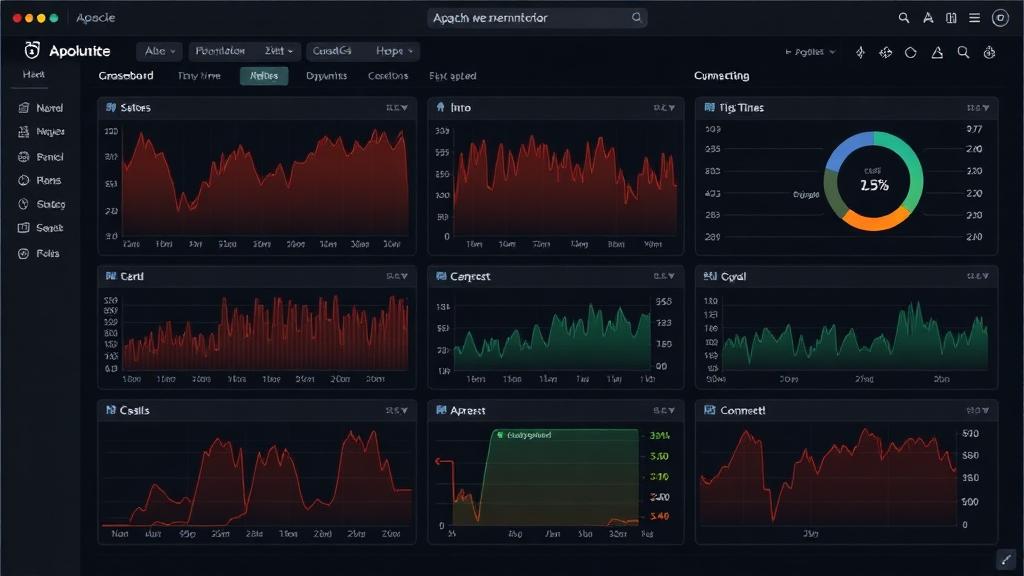Screen dimensions: 1024x576
Task: Switch on the Connecting panel header control
Action: (x=724, y=75)
